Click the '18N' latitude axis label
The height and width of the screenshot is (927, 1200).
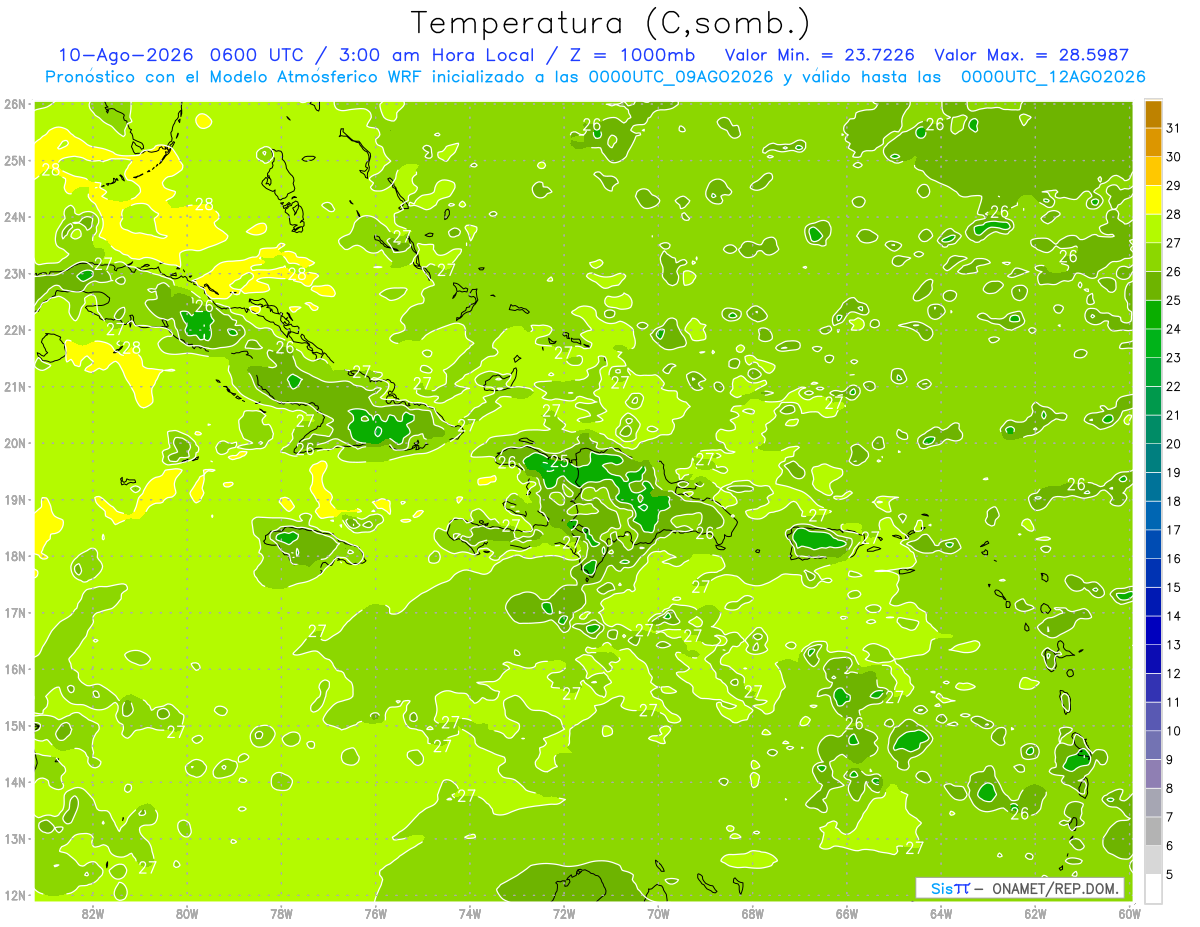pyautogui.click(x=14, y=556)
